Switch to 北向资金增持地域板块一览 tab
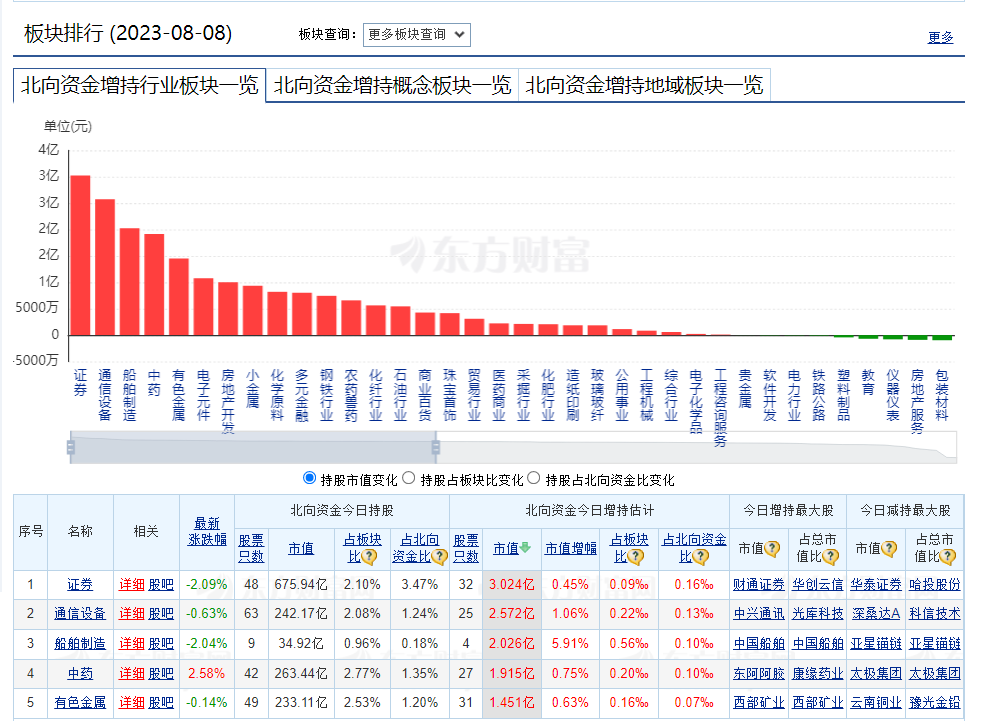The width and height of the screenshot is (997, 721). pos(644,85)
